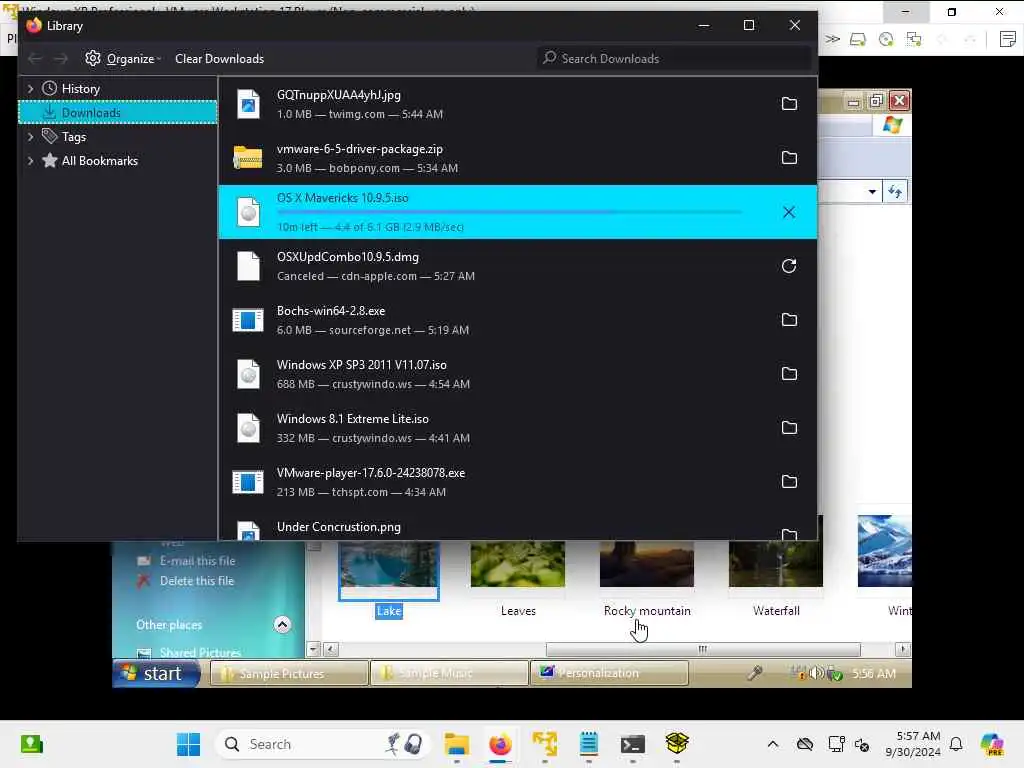Click the VMware-player-17.6.0 exe file icon
The image size is (1024, 768).
coord(248,482)
